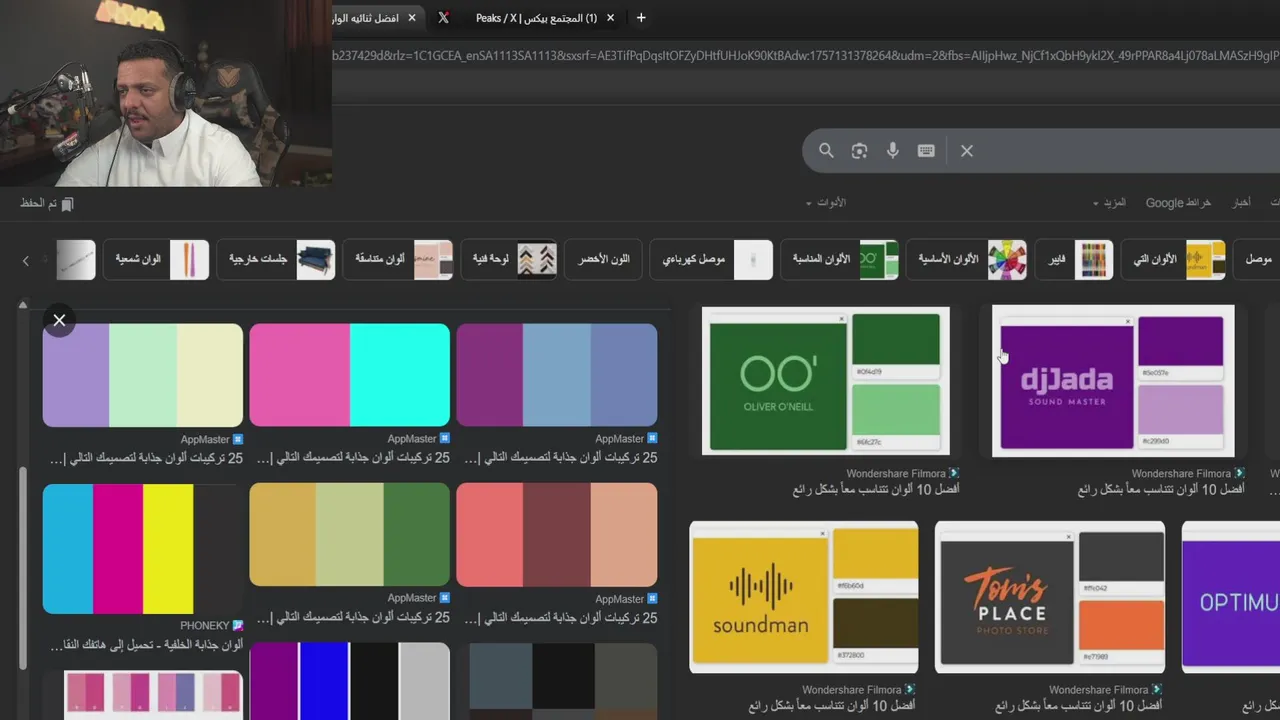Image resolution: width=1280 pixels, height=720 pixels.
Task: Select the الألوان الأساسية suggestion chip
Action: [x=967, y=260]
